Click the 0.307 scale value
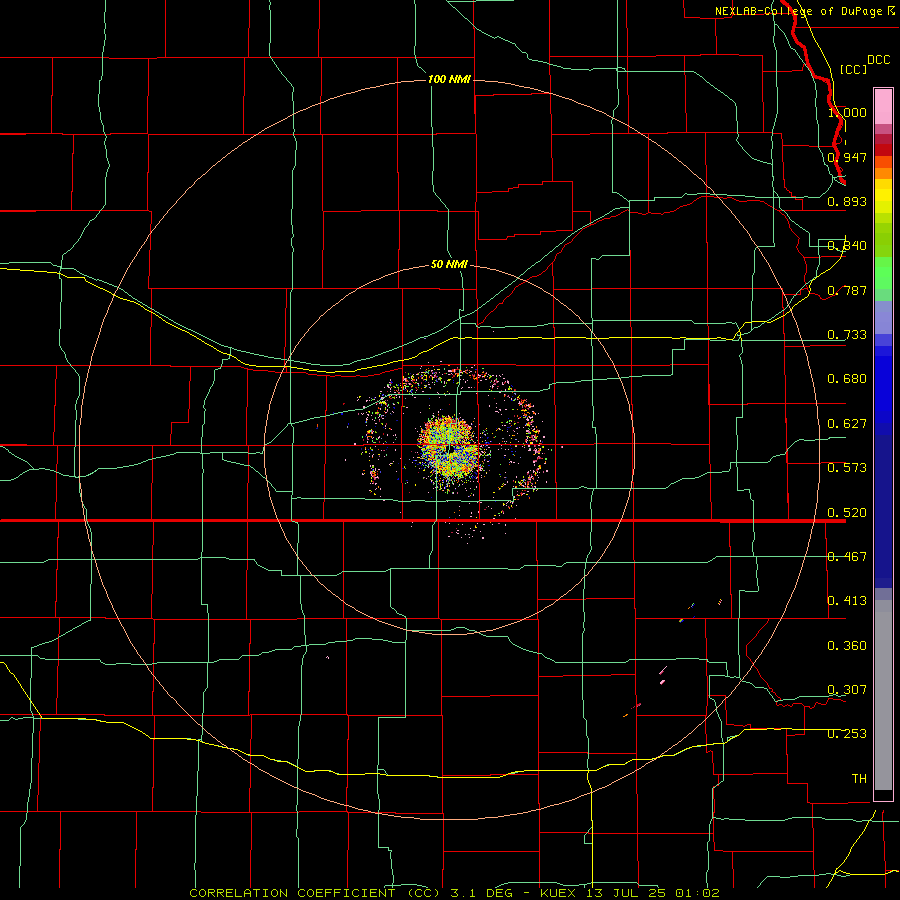This screenshot has width=900, height=900. click(847, 690)
